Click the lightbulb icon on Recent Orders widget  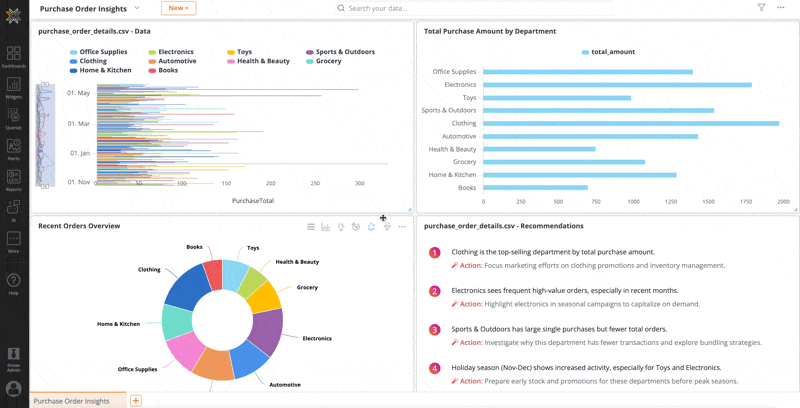pyautogui.click(x=341, y=227)
